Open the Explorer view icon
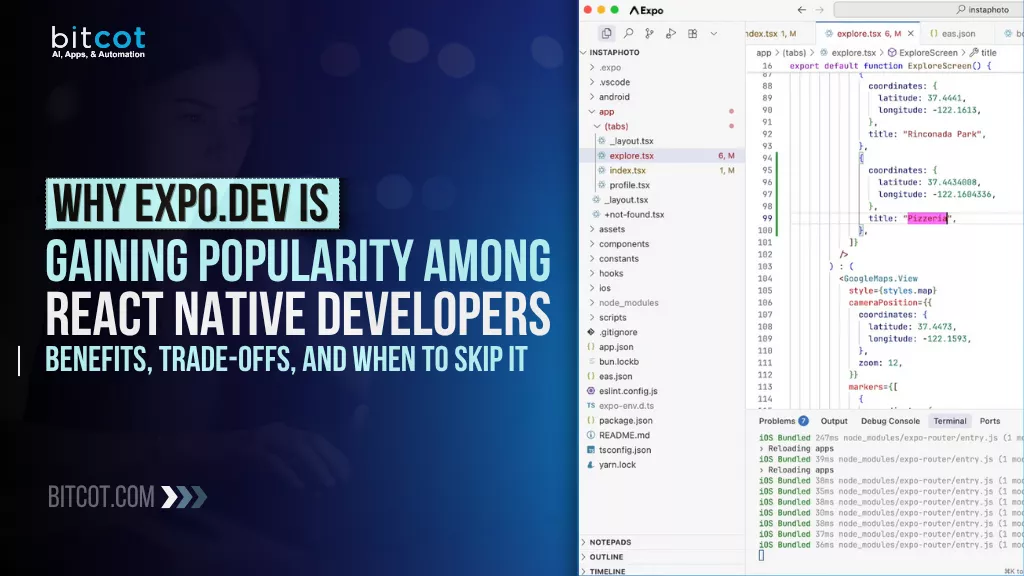Screen dimensions: 1024x576 point(606,34)
